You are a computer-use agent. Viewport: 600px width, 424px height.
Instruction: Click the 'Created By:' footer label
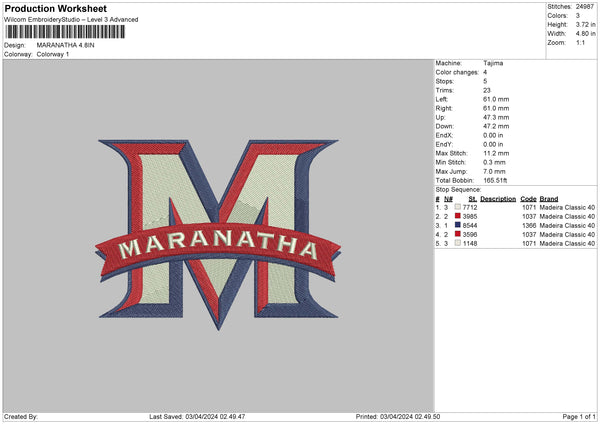pyautogui.click(x=21, y=416)
